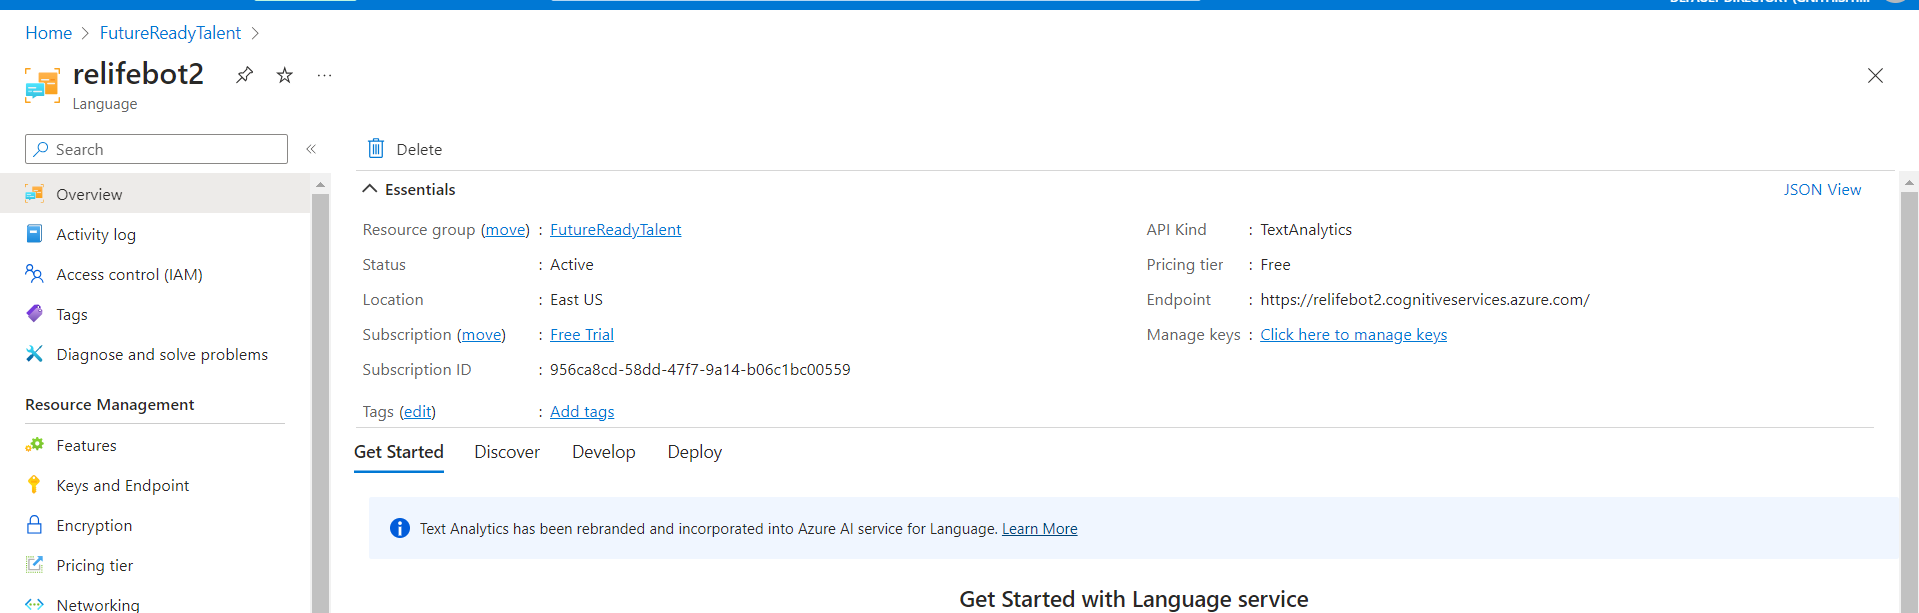Click the info icon in rebrand banner
Screen dimensions: 1919x613
[x=399, y=528]
